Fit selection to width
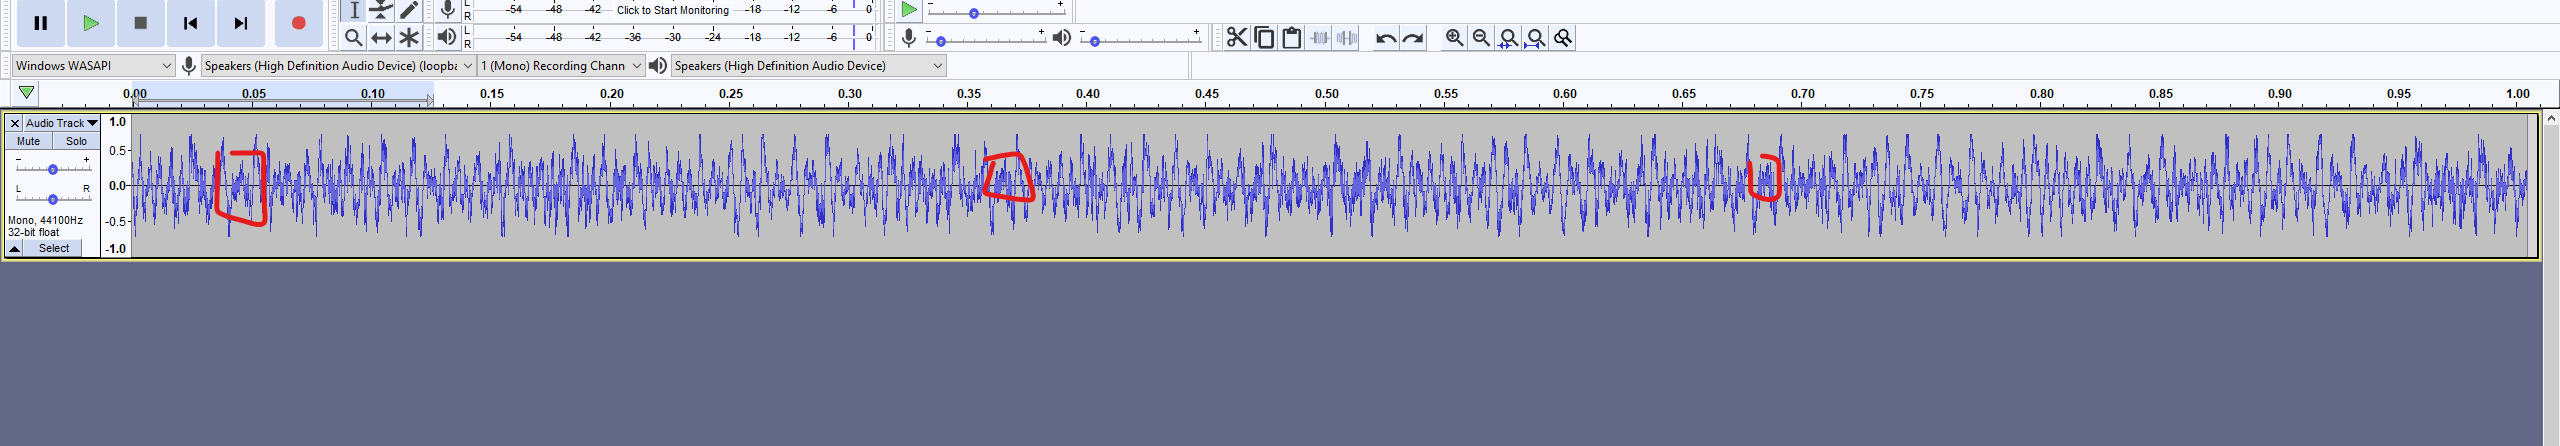The width and height of the screenshot is (2560, 446). tap(1508, 38)
